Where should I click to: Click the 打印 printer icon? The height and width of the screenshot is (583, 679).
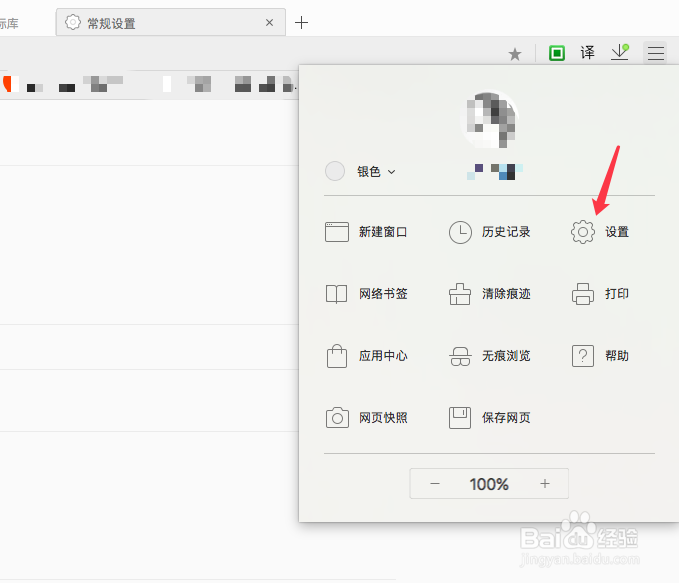pyautogui.click(x=583, y=294)
